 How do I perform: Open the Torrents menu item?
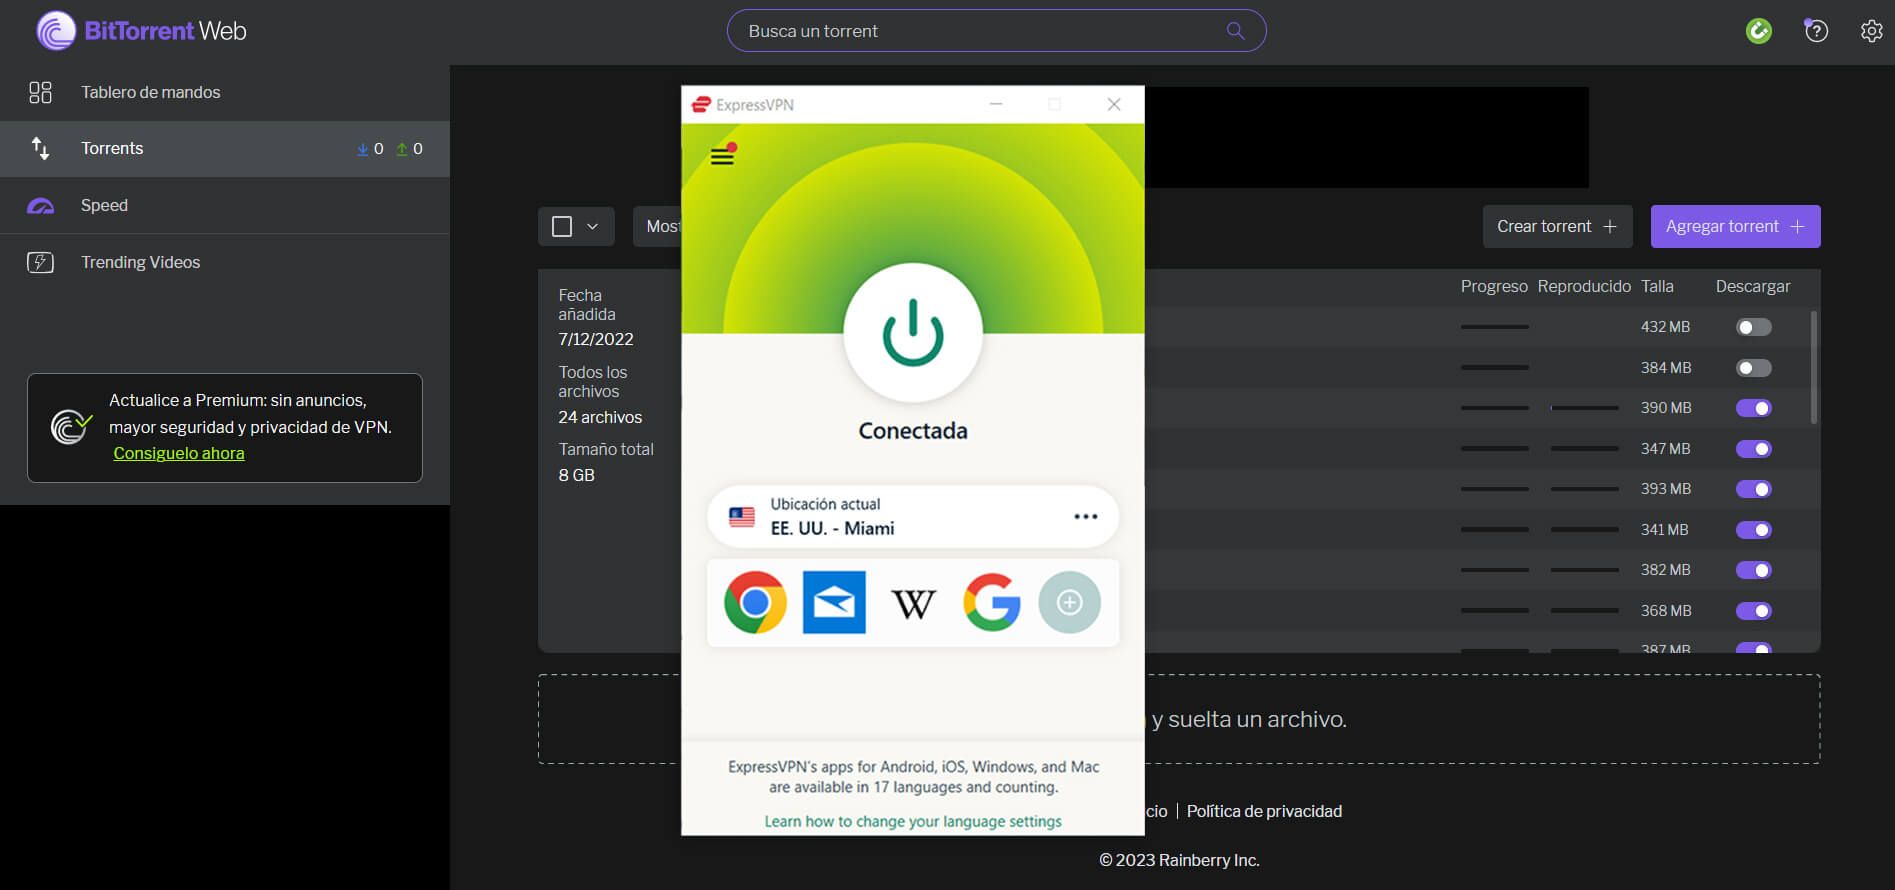225,149
